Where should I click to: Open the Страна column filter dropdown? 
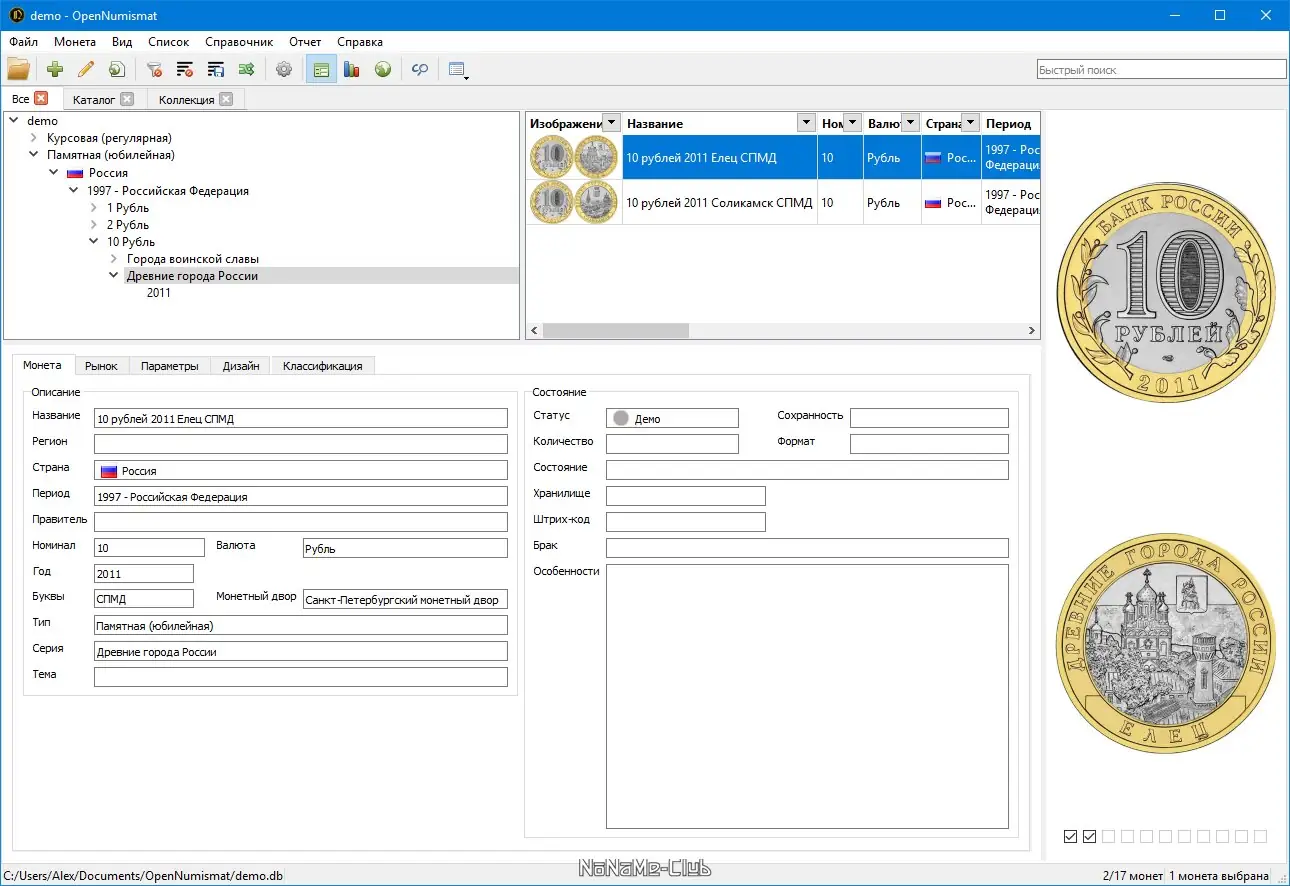point(969,123)
